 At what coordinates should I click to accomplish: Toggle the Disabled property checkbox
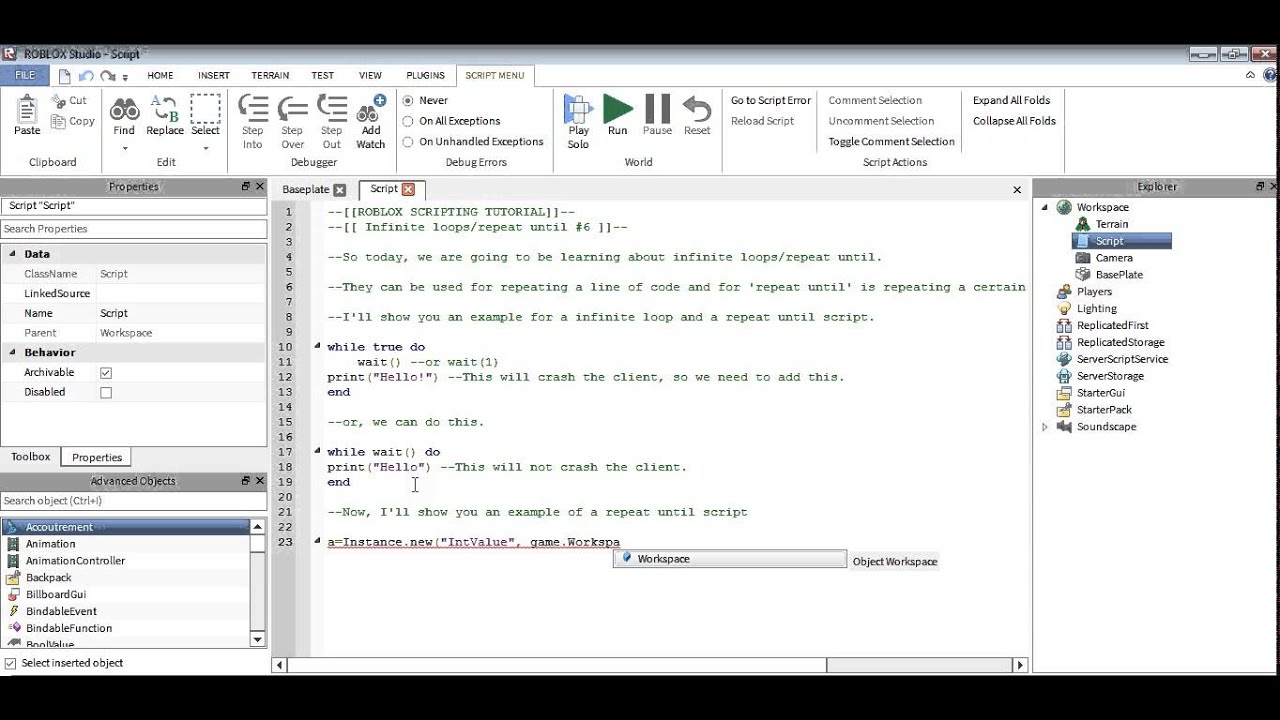[106, 393]
